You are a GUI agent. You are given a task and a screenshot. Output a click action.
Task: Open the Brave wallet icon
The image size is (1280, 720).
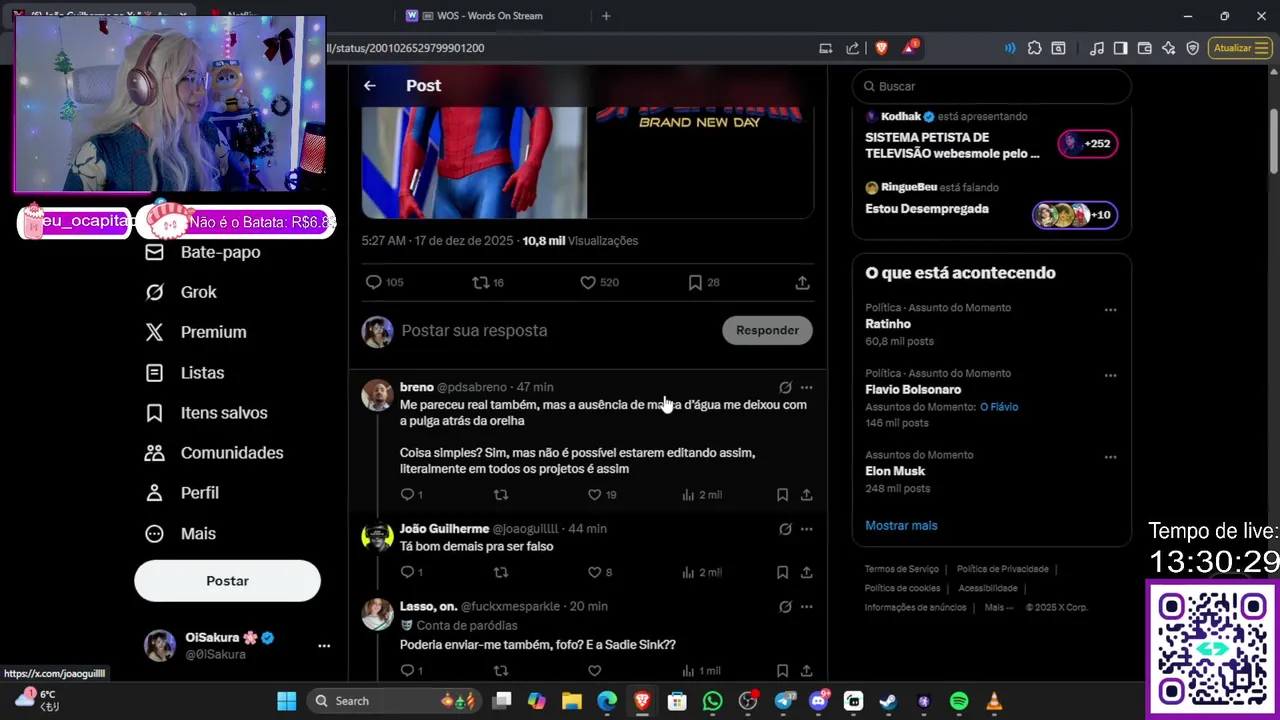[1144, 48]
